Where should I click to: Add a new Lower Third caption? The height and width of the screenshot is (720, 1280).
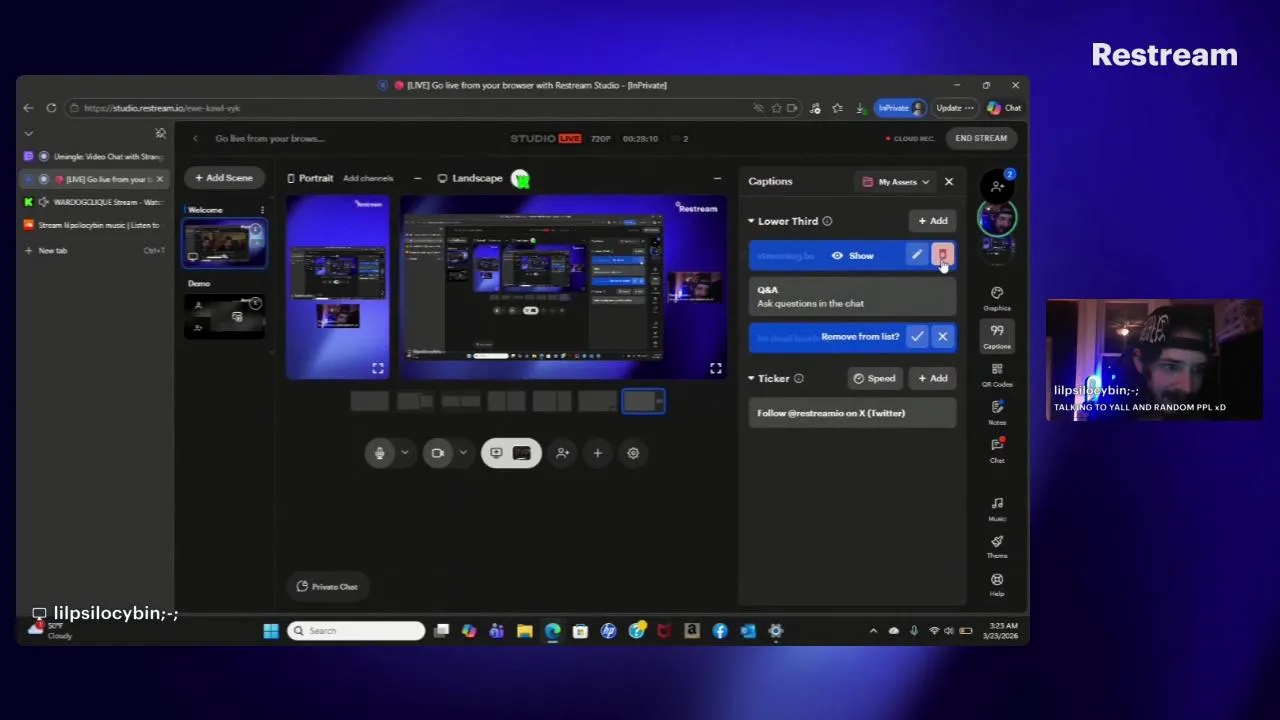(x=933, y=221)
